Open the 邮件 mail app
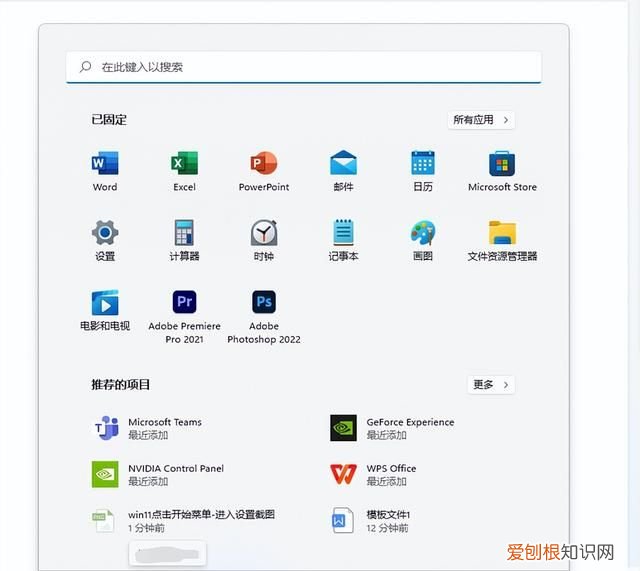640x571 pixels. tap(343, 163)
